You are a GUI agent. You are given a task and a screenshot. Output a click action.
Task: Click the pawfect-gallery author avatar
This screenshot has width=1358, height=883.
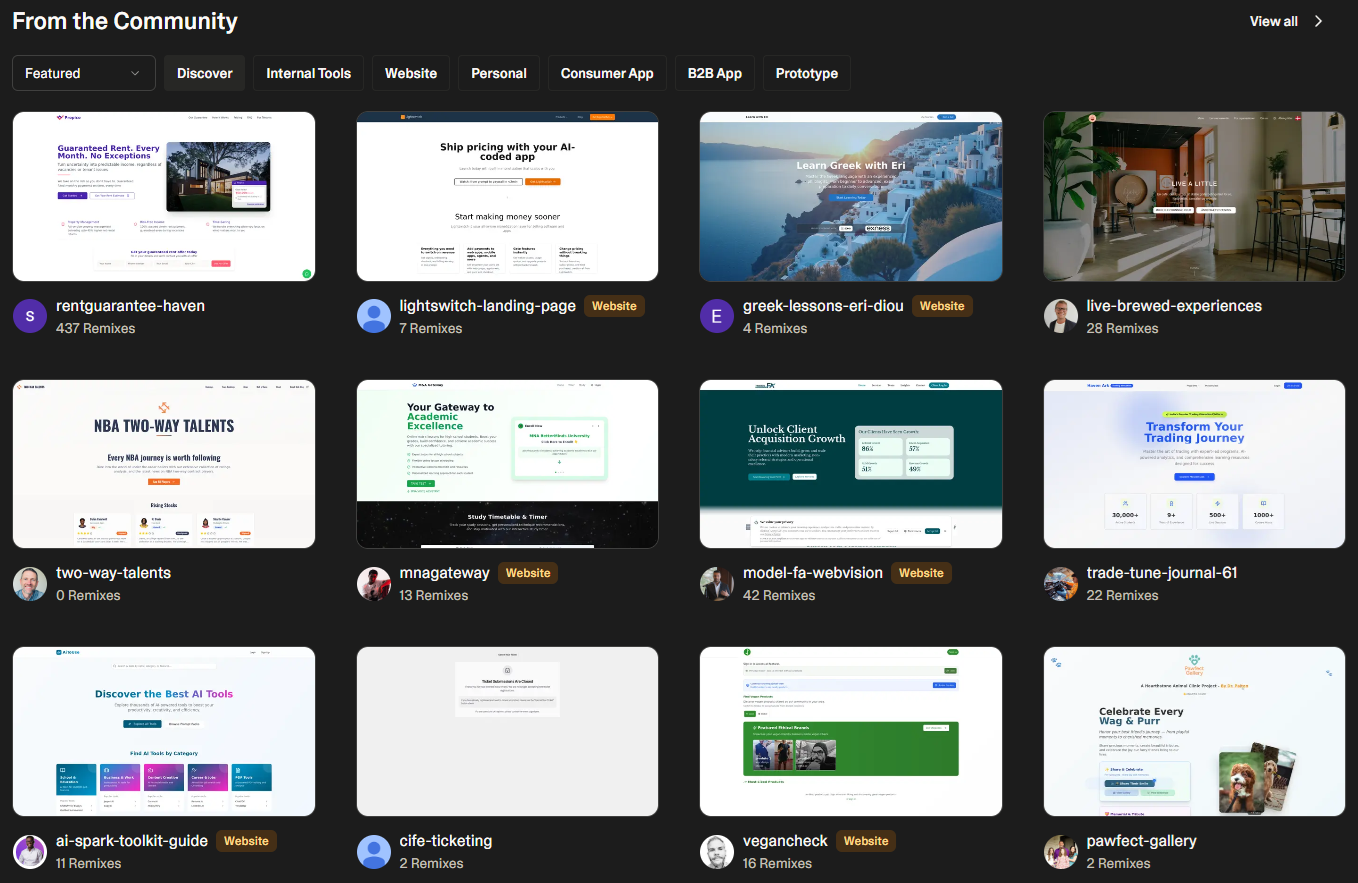point(1061,852)
